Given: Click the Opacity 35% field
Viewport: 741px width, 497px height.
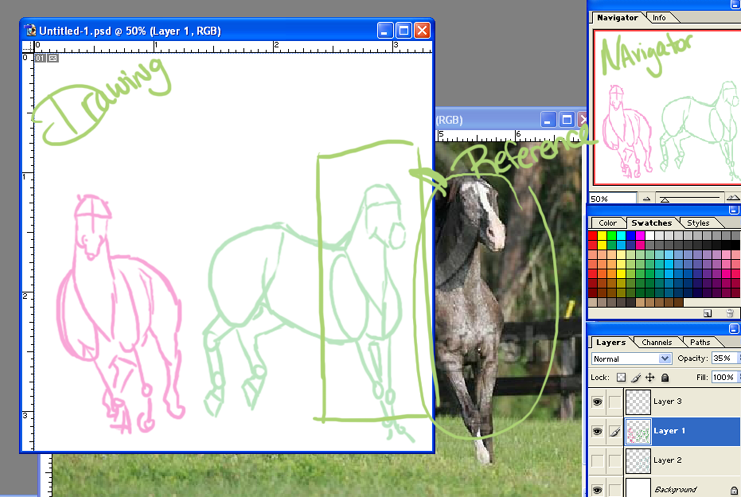Looking at the screenshot, I should coord(723,358).
